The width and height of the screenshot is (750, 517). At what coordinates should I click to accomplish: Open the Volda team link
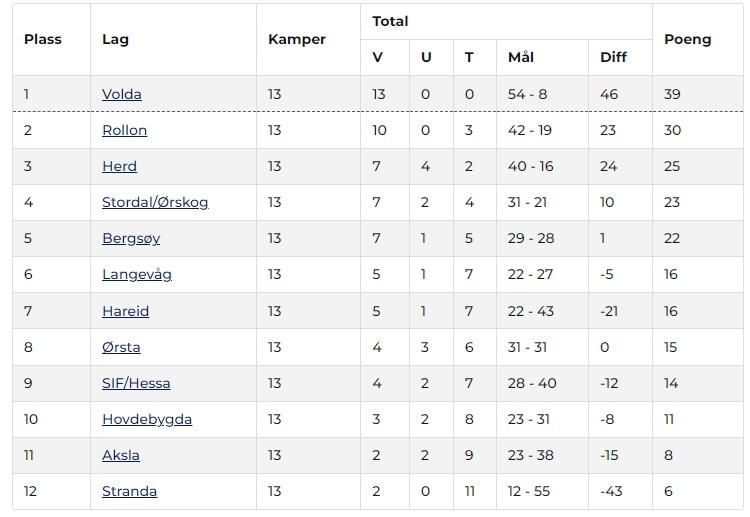pyautogui.click(x=122, y=94)
